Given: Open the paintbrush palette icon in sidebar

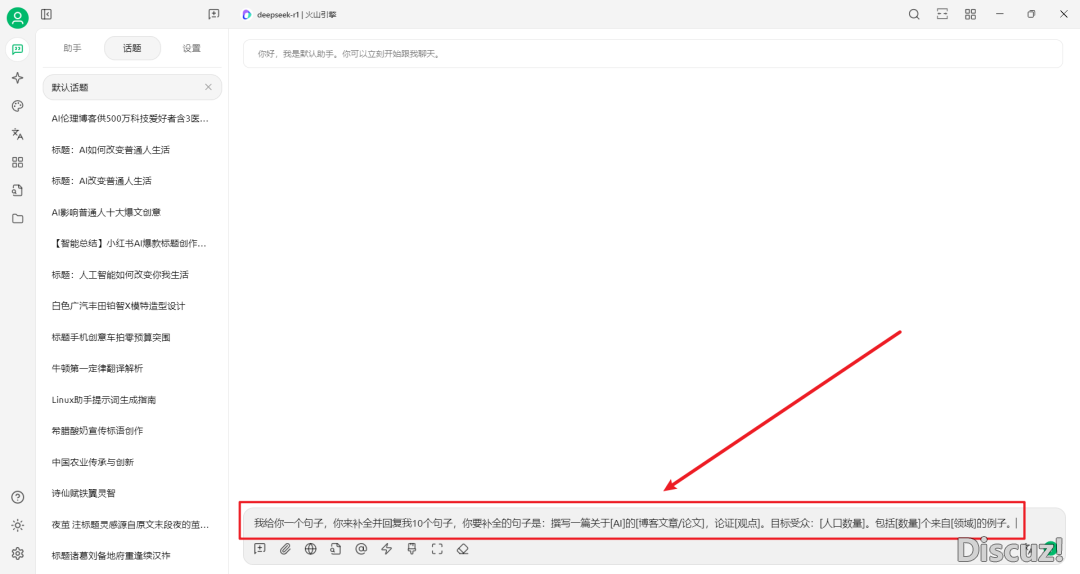Looking at the screenshot, I should pyautogui.click(x=17, y=106).
